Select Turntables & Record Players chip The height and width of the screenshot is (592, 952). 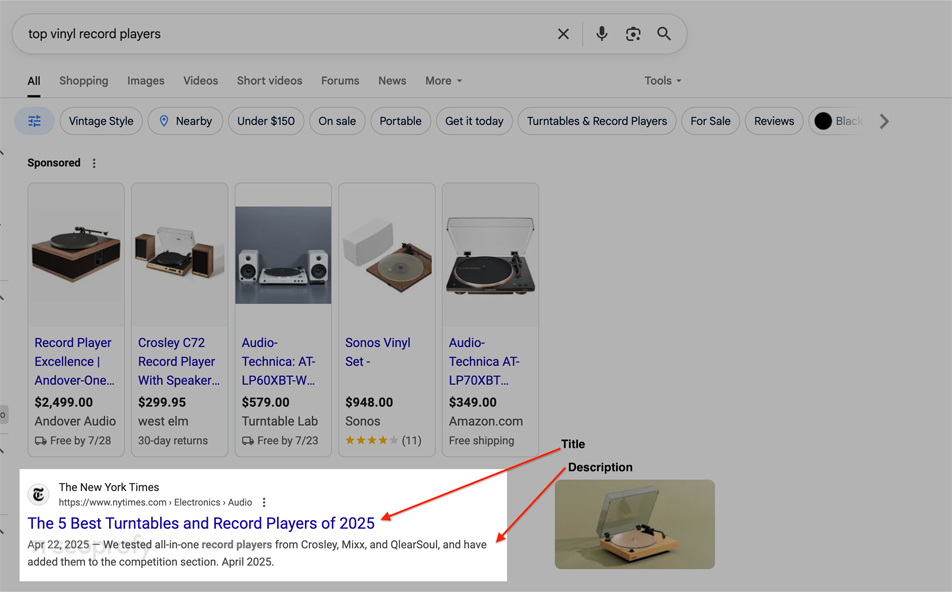pyautogui.click(x=597, y=121)
